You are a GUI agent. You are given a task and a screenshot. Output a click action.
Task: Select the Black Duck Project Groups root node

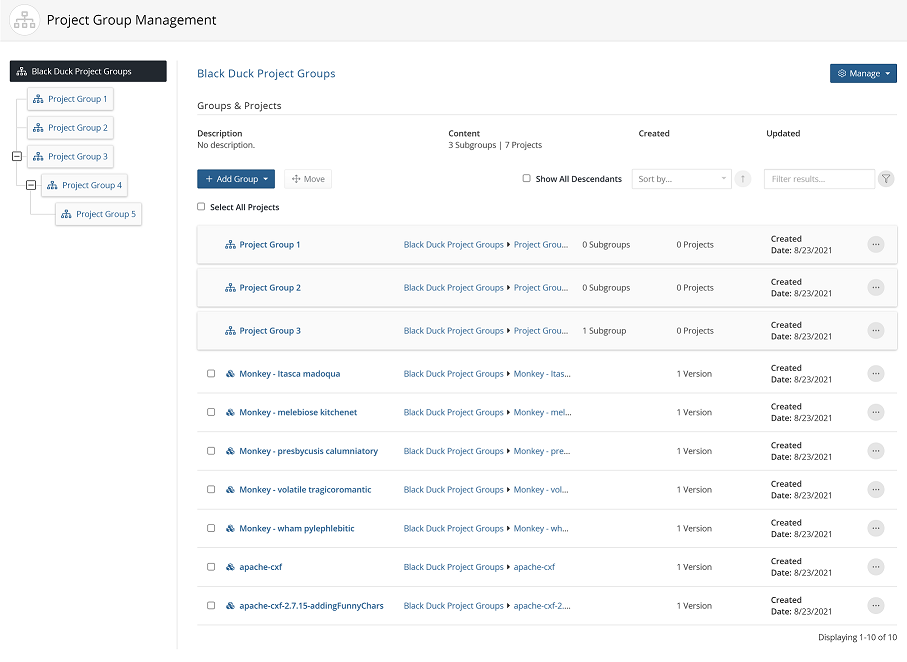coord(88,71)
